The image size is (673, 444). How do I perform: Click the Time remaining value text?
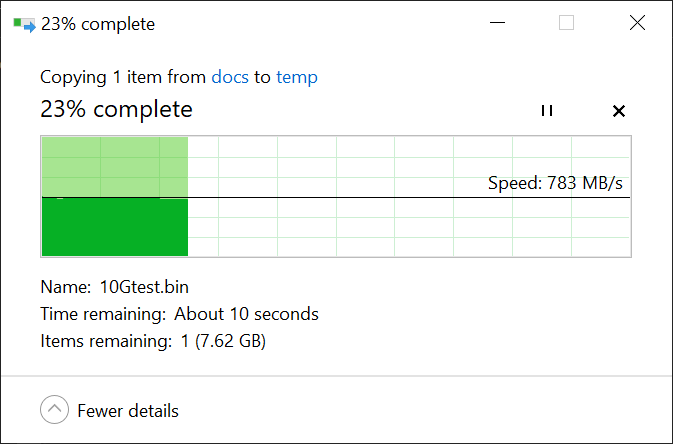pos(246,314)
